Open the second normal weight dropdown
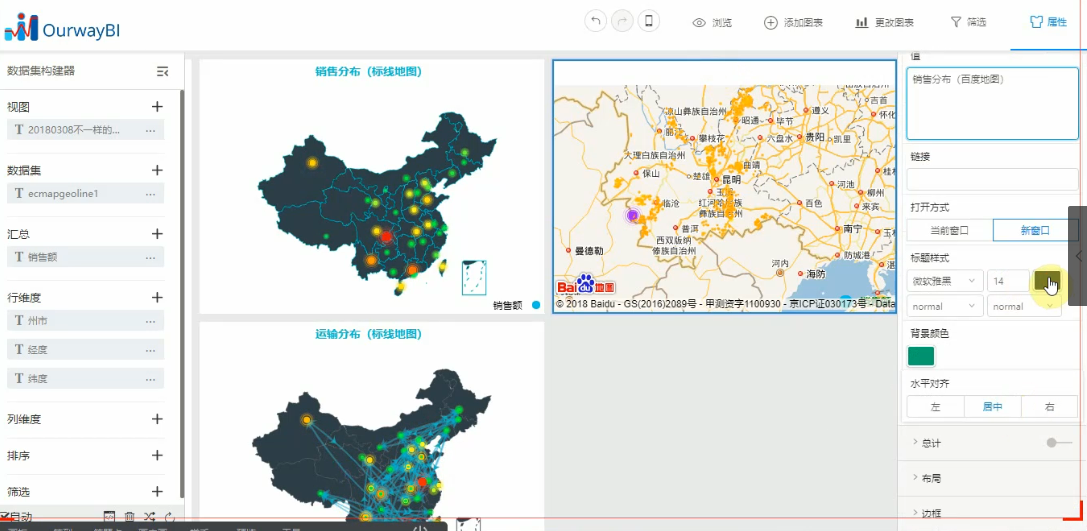 [1025, 306]
